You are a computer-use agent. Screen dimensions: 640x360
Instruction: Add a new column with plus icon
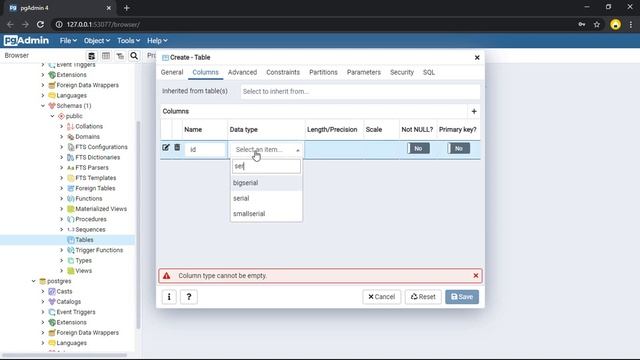pos(474,111)
